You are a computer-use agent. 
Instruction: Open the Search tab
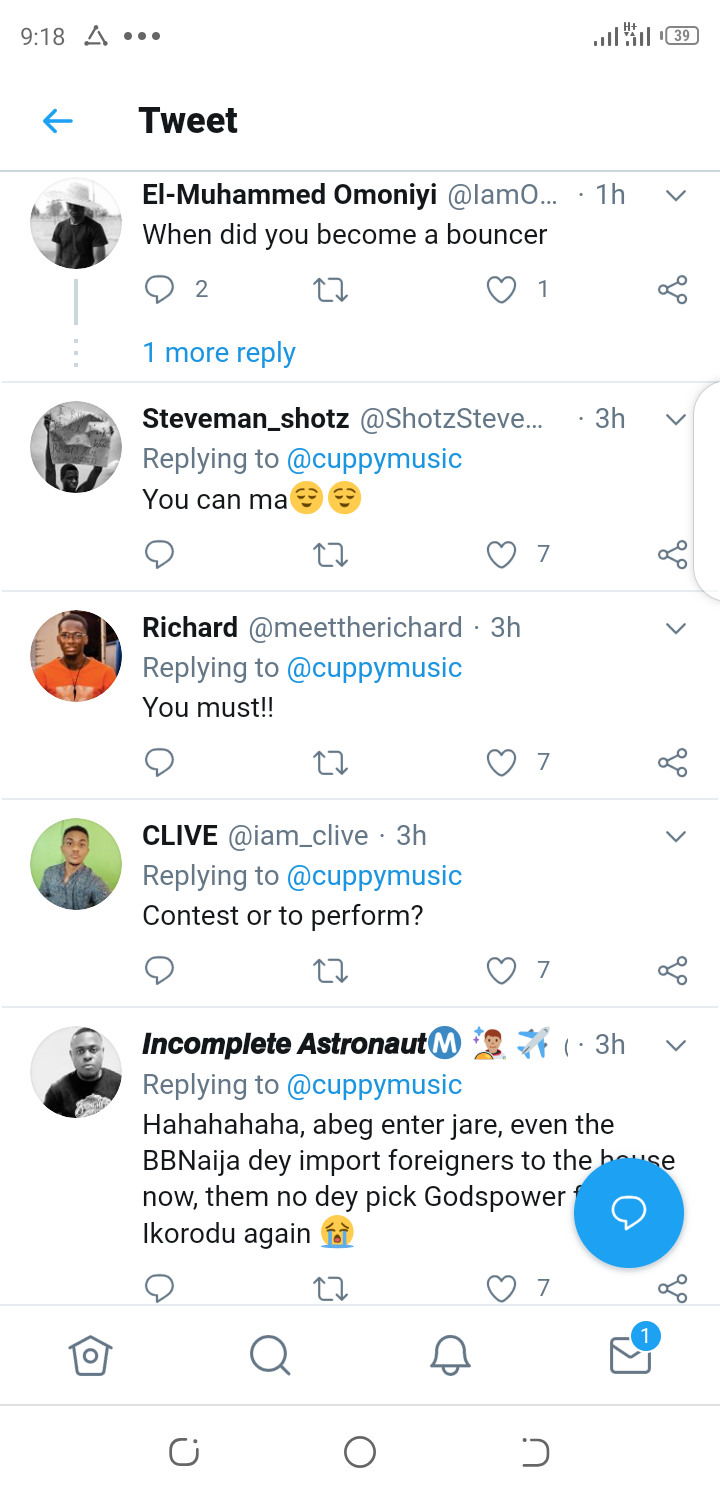270,1356
